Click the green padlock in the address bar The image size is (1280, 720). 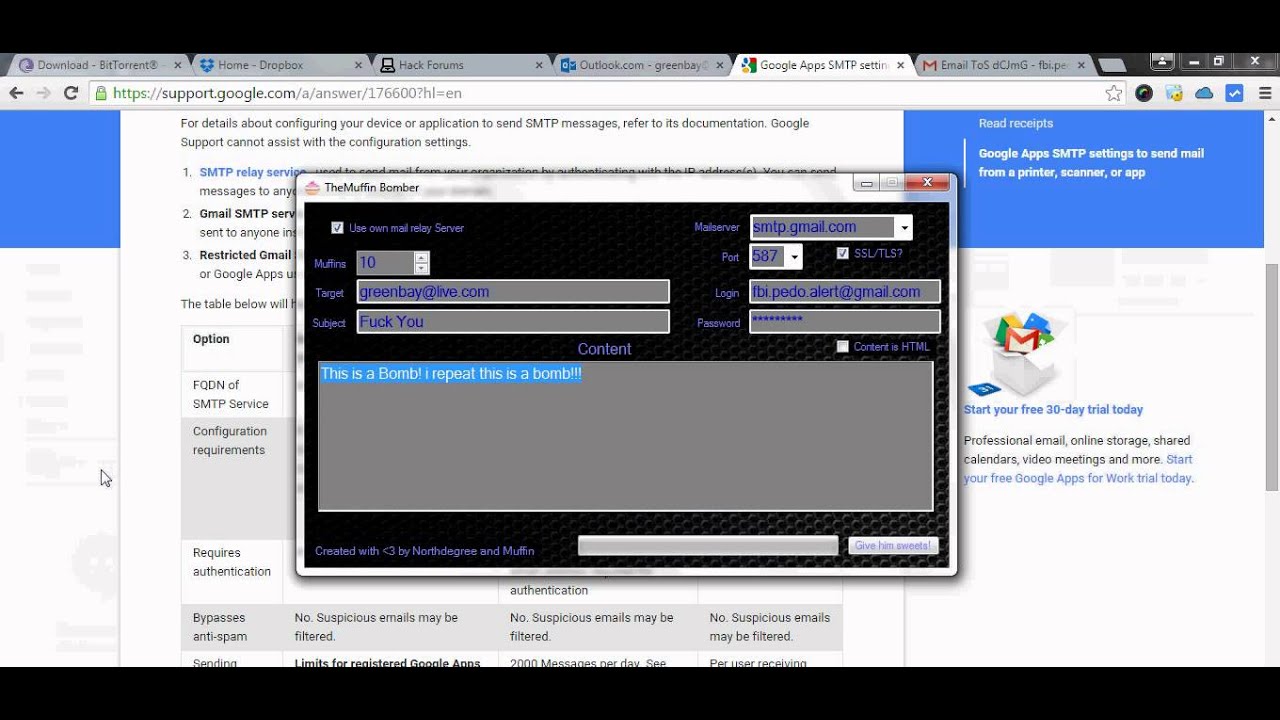pos(101,93)
